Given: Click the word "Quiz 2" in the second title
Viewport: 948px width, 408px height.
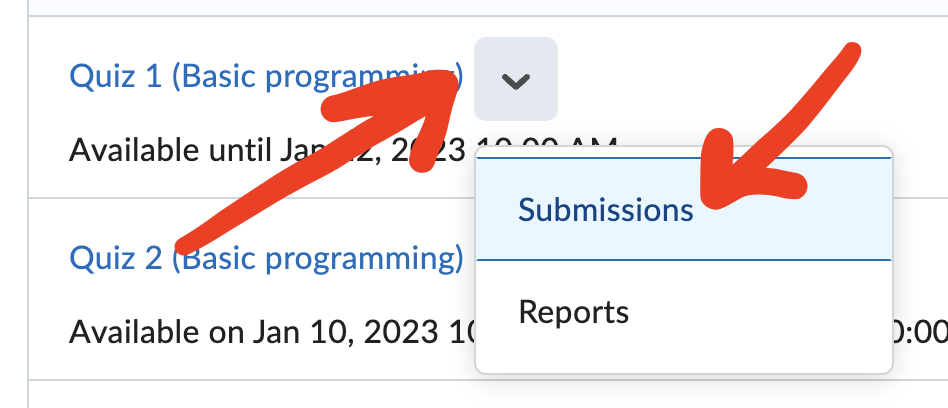Looking at the screenshot, I should pyautogui.click(x=115, y=258).
